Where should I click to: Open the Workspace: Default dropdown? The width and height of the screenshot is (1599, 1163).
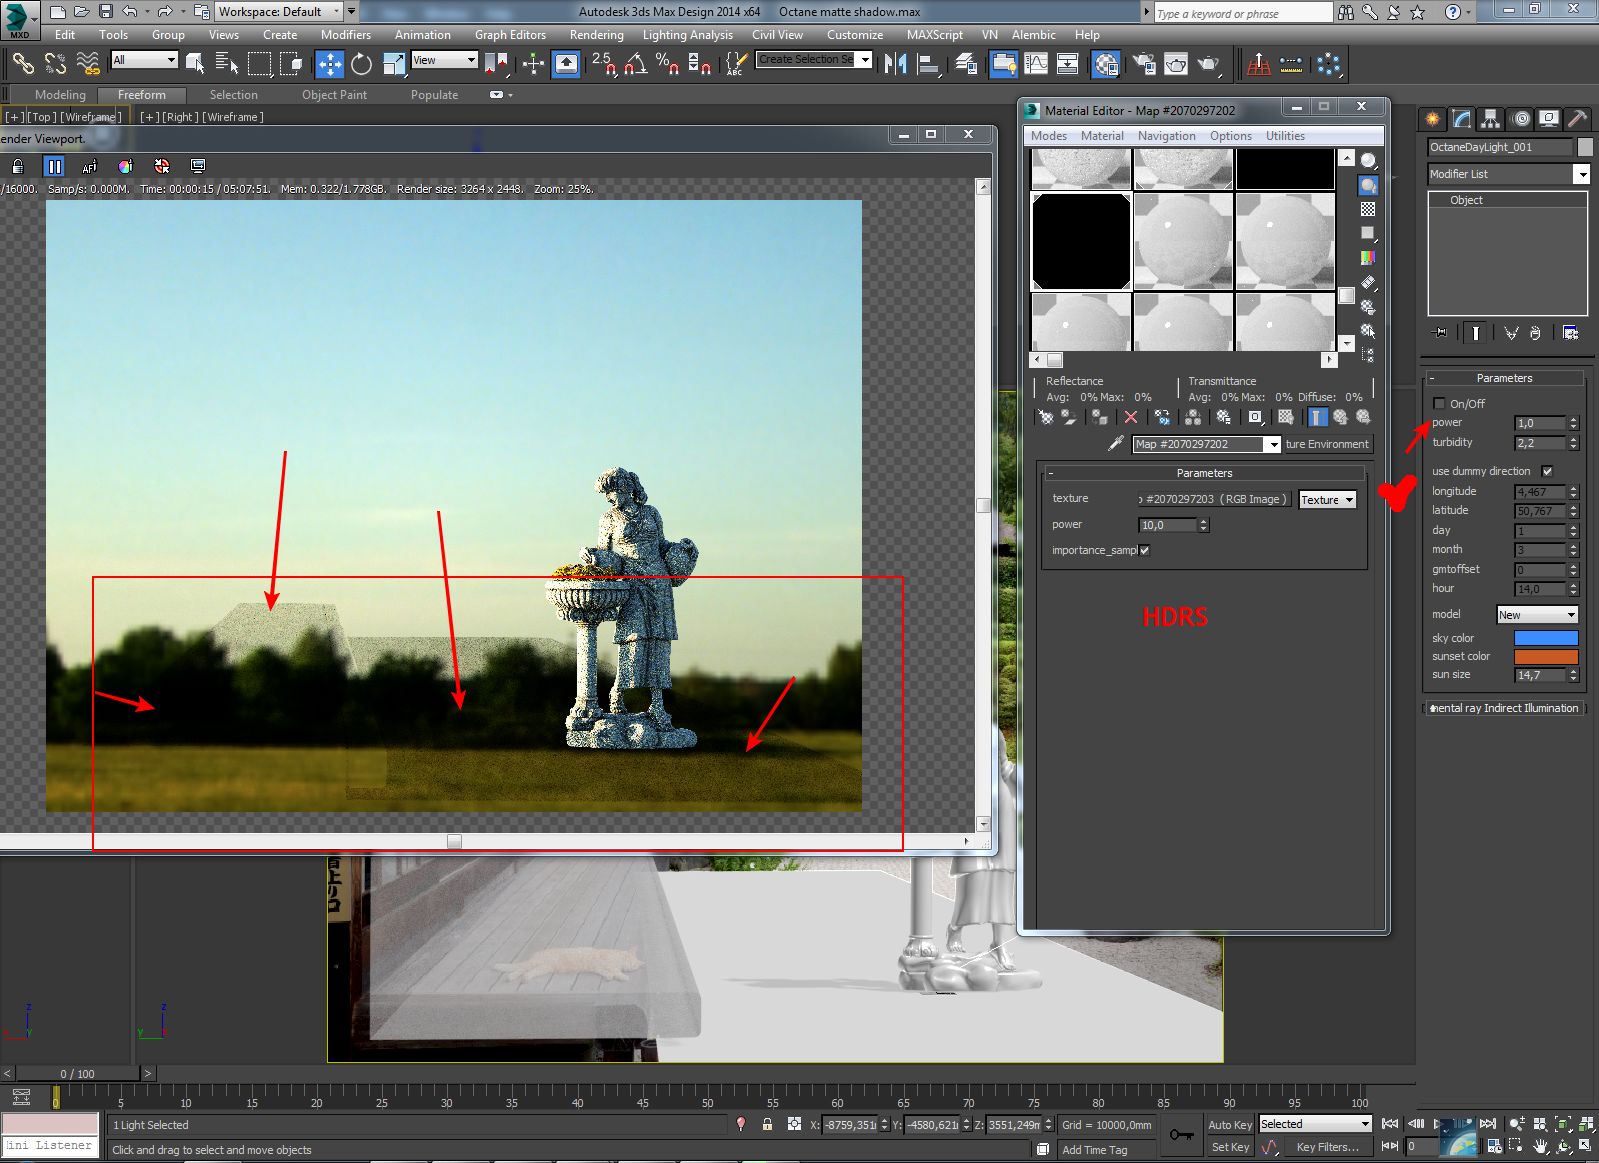[x=280, y=12]
